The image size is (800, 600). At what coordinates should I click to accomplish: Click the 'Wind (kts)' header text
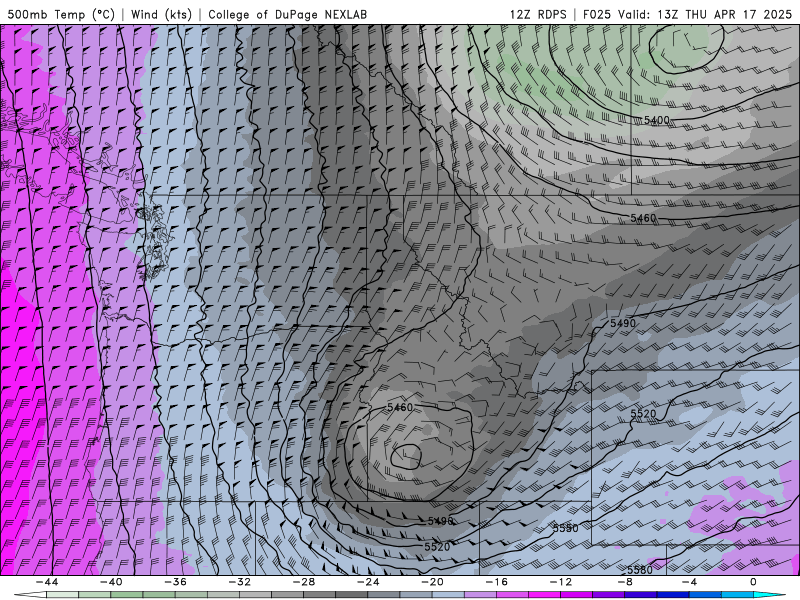161,14
